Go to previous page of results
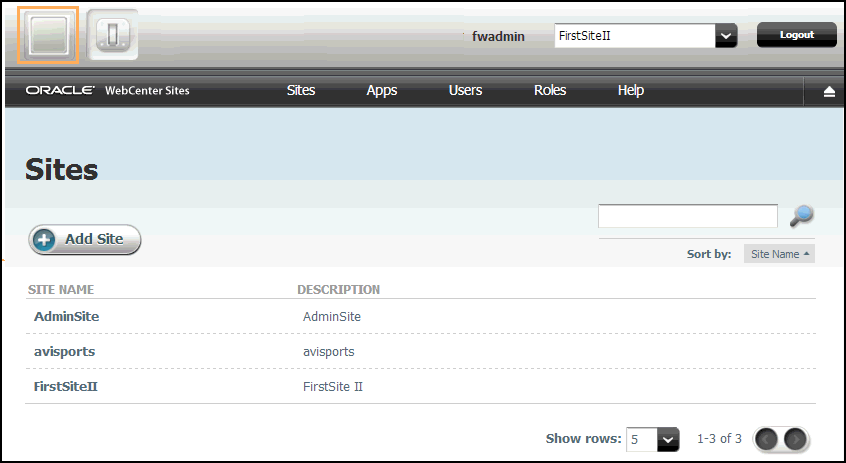This screenshot has height=463, width=846. tap(766, 439)
